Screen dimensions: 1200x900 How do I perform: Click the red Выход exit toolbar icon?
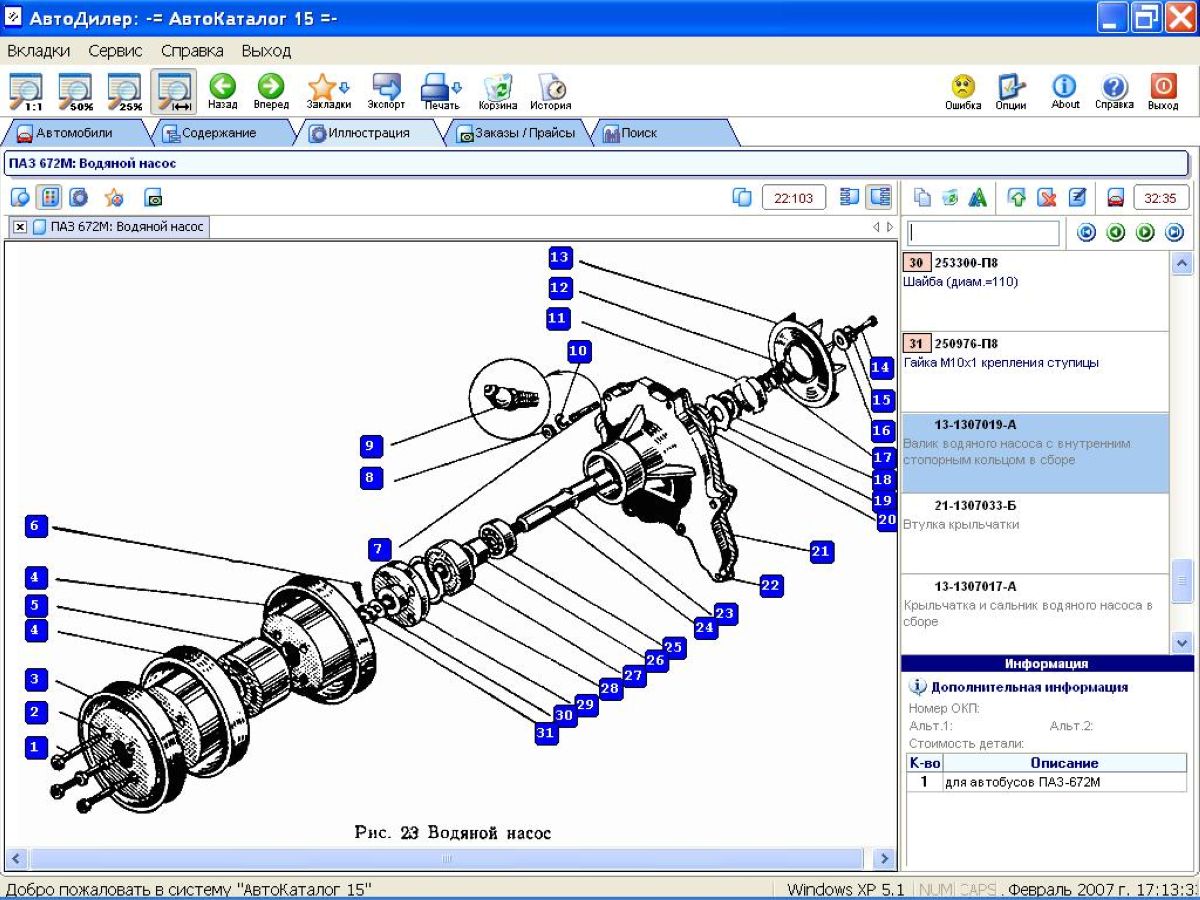point(1163,91)
